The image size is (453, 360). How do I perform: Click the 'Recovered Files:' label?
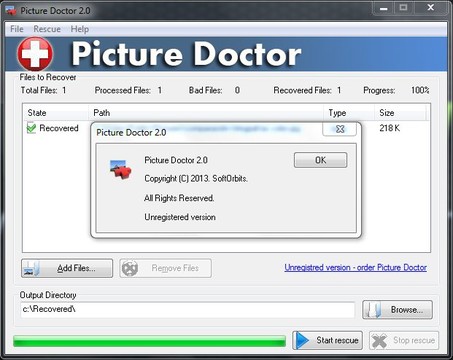302,90
